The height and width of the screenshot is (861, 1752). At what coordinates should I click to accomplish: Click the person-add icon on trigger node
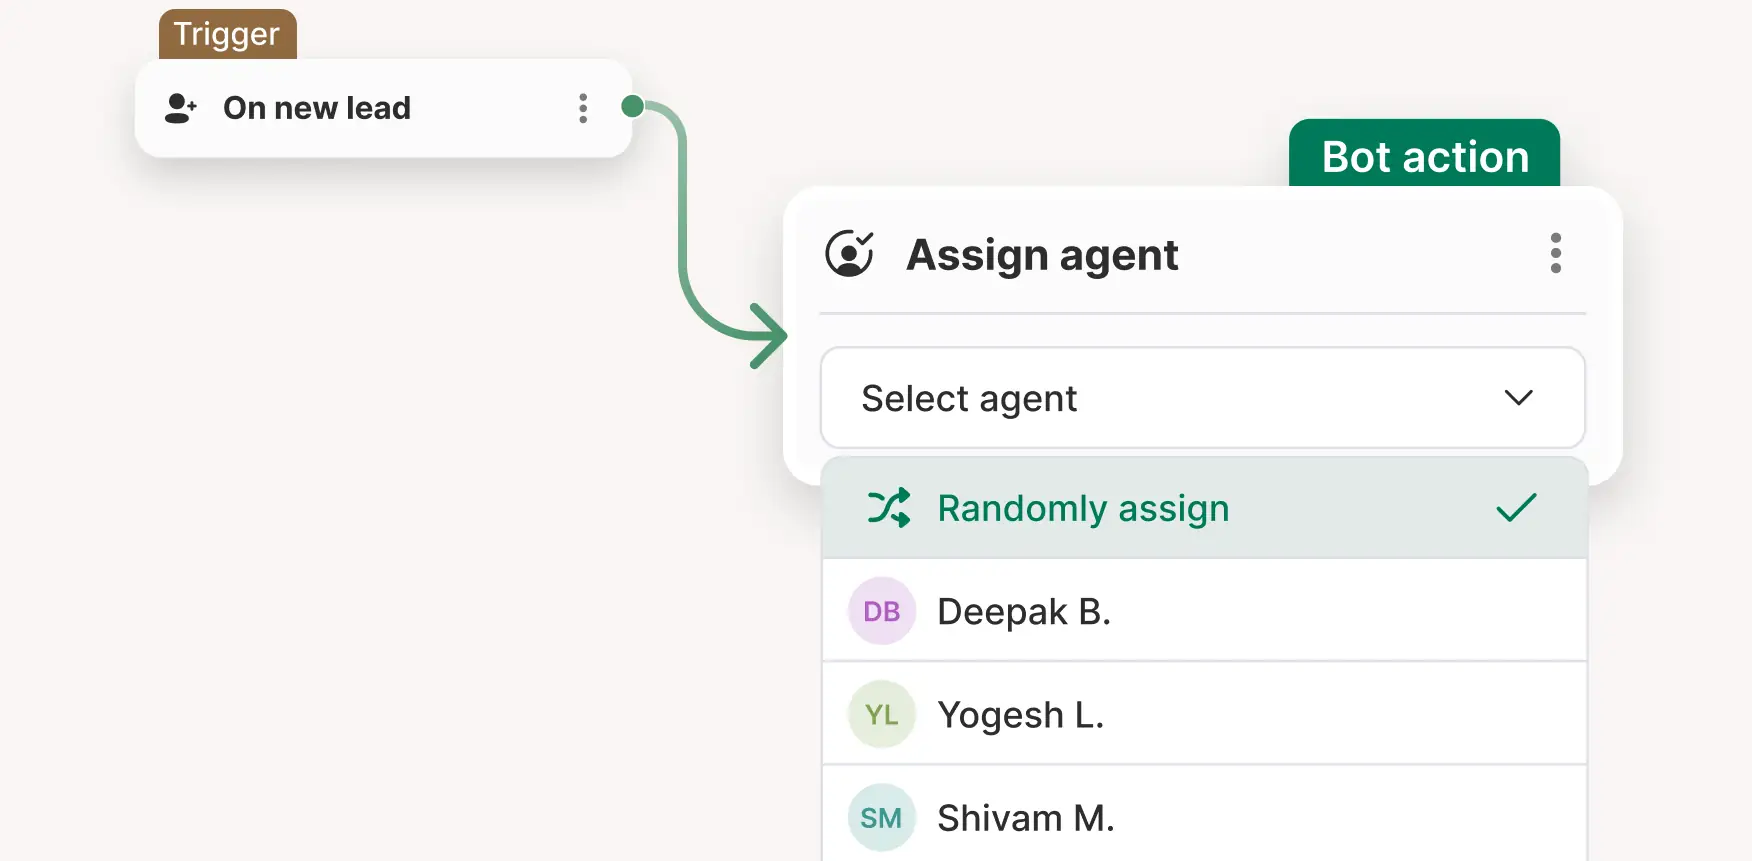180,108
